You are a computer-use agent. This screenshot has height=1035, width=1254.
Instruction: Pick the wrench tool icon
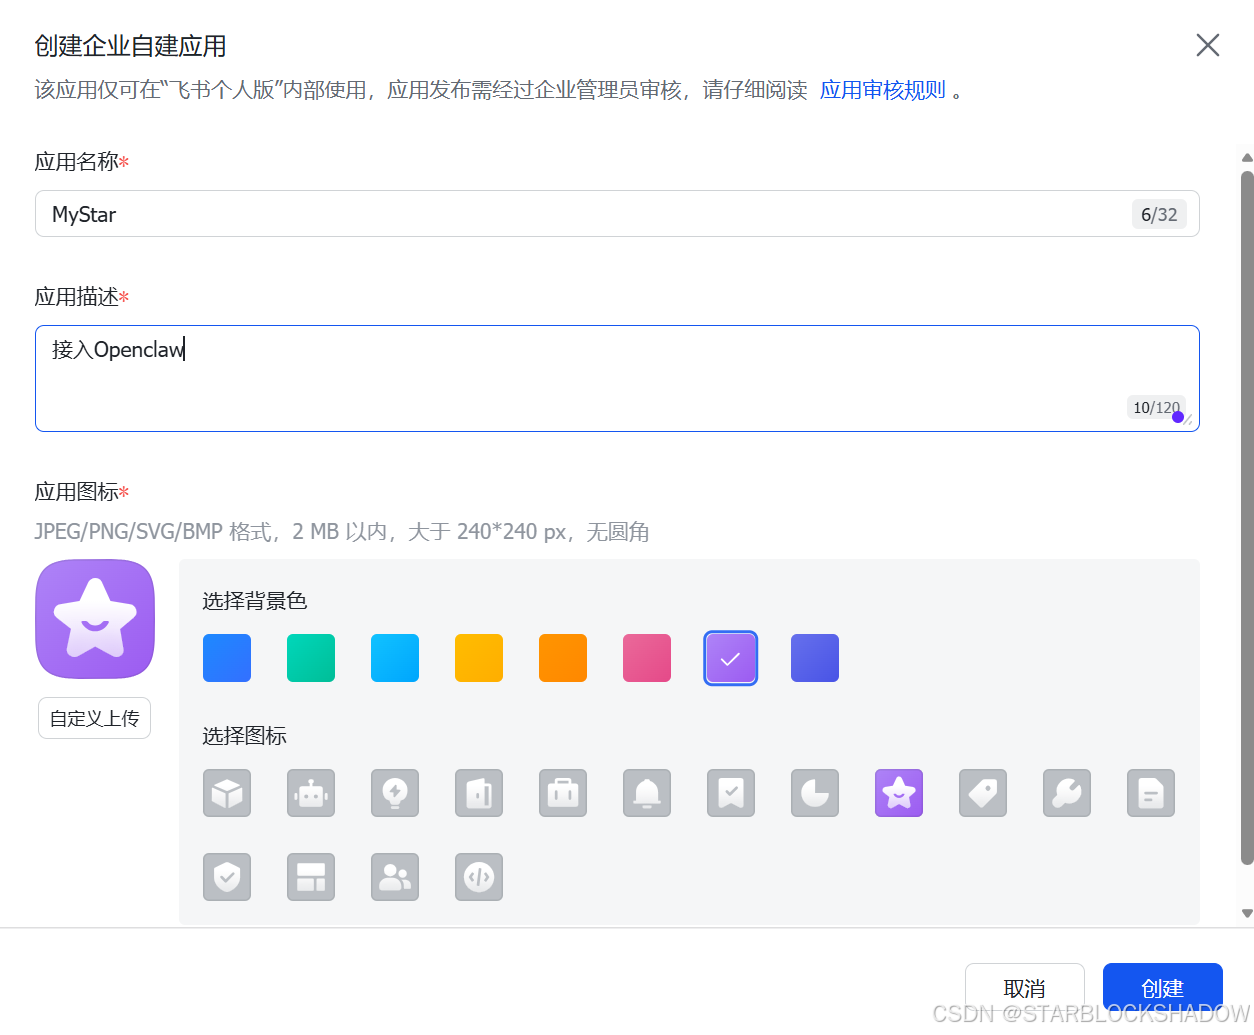click(x=1067, y=793)
